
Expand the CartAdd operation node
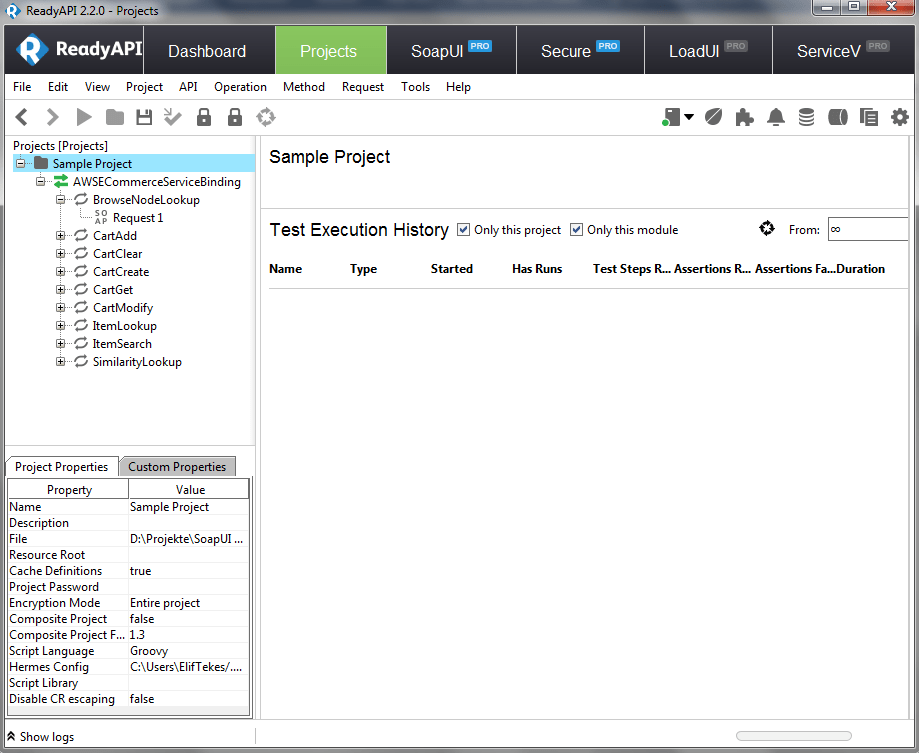[61, 236]
